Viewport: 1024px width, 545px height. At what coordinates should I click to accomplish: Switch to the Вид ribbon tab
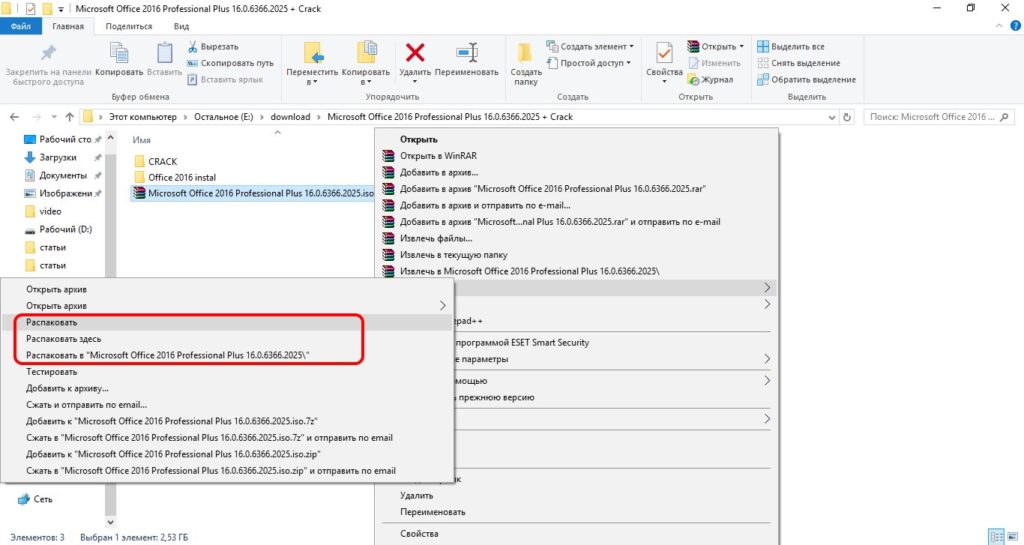[x=182, y=26]
